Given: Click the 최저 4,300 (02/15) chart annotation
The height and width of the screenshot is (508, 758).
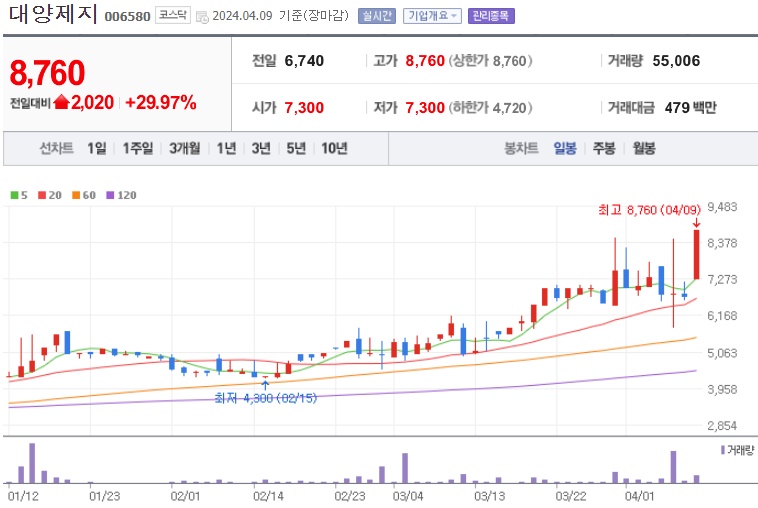Looking at the screenshot, I should tap(265, 398).
